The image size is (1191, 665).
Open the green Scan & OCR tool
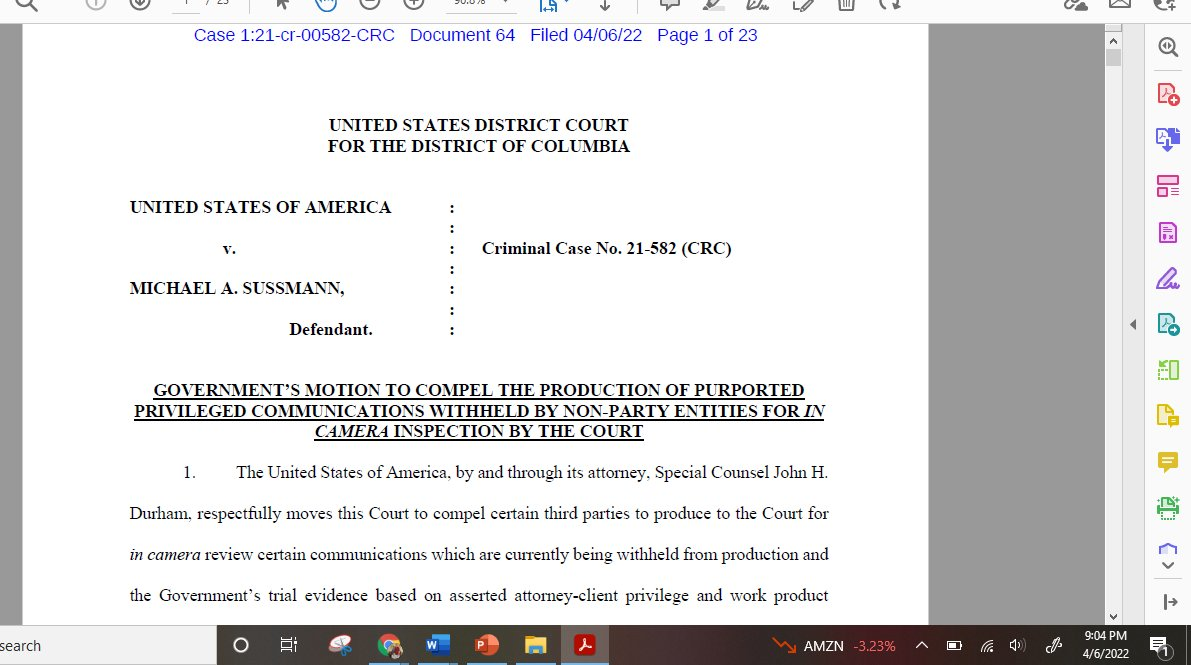coord(1167,508)
